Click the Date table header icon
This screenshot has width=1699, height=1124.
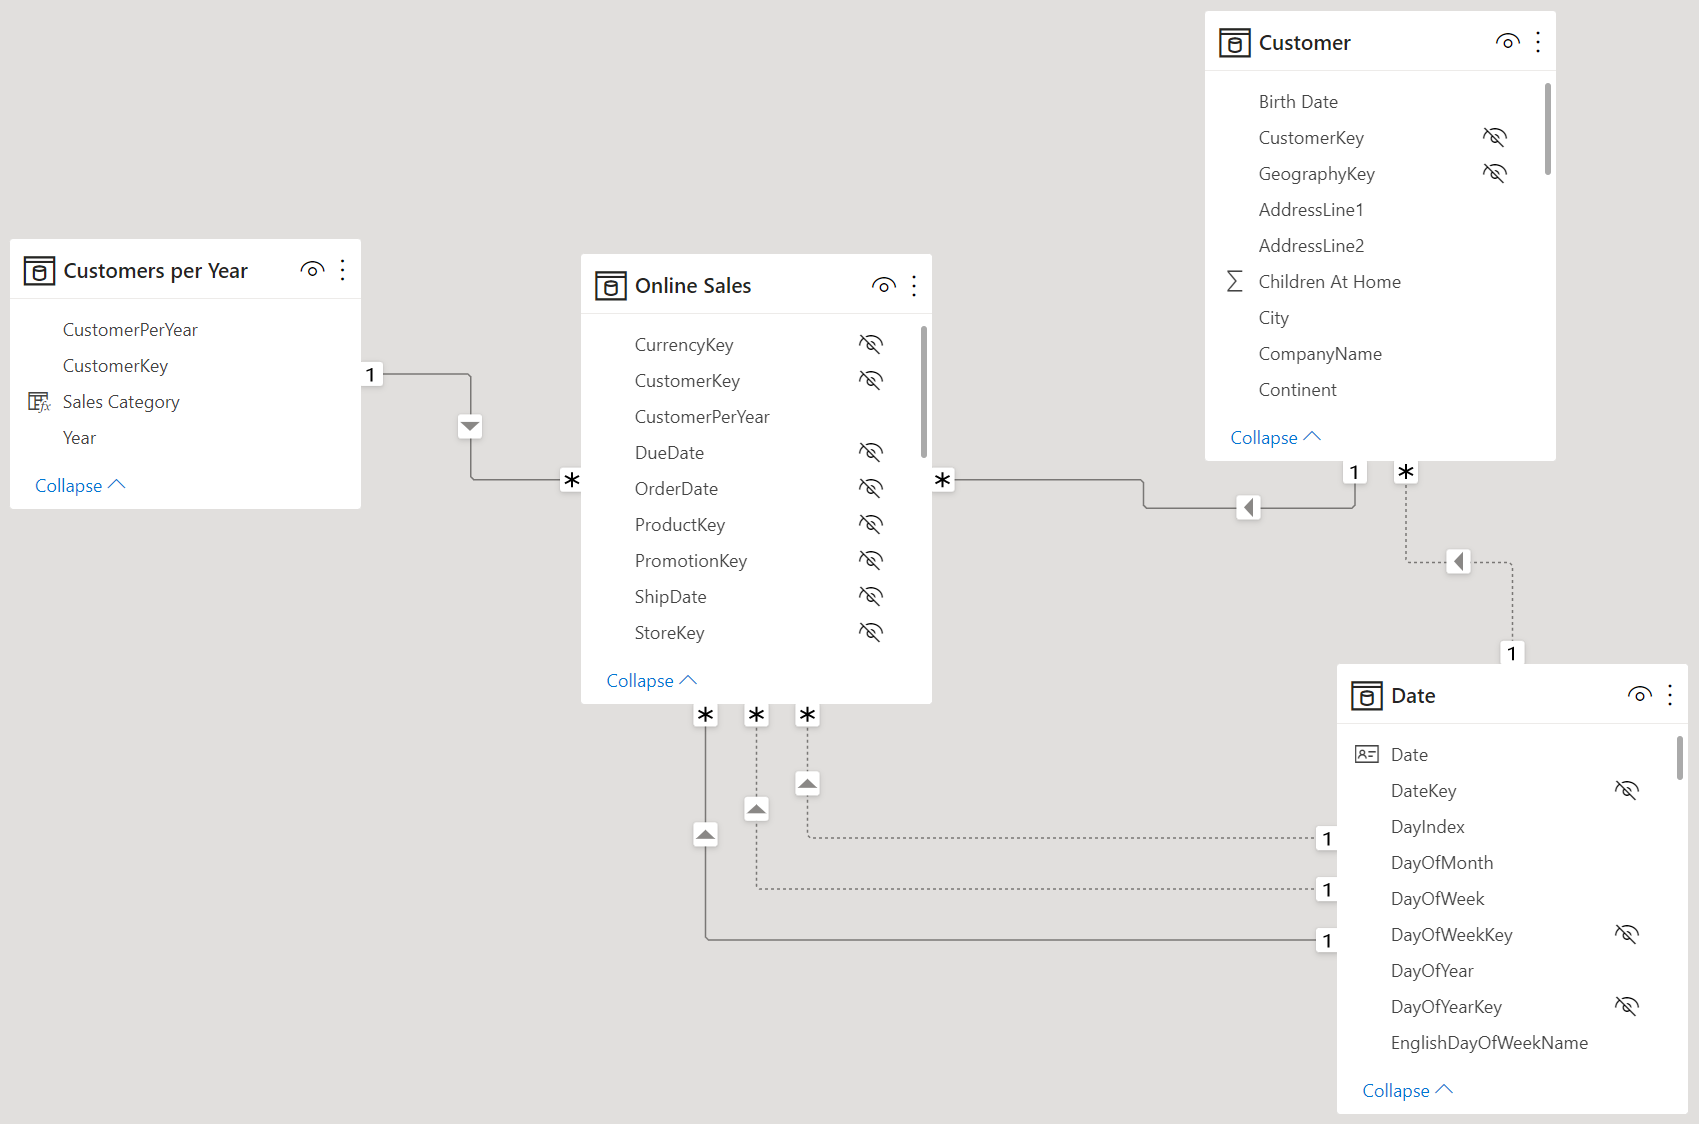pos(1367,696)
